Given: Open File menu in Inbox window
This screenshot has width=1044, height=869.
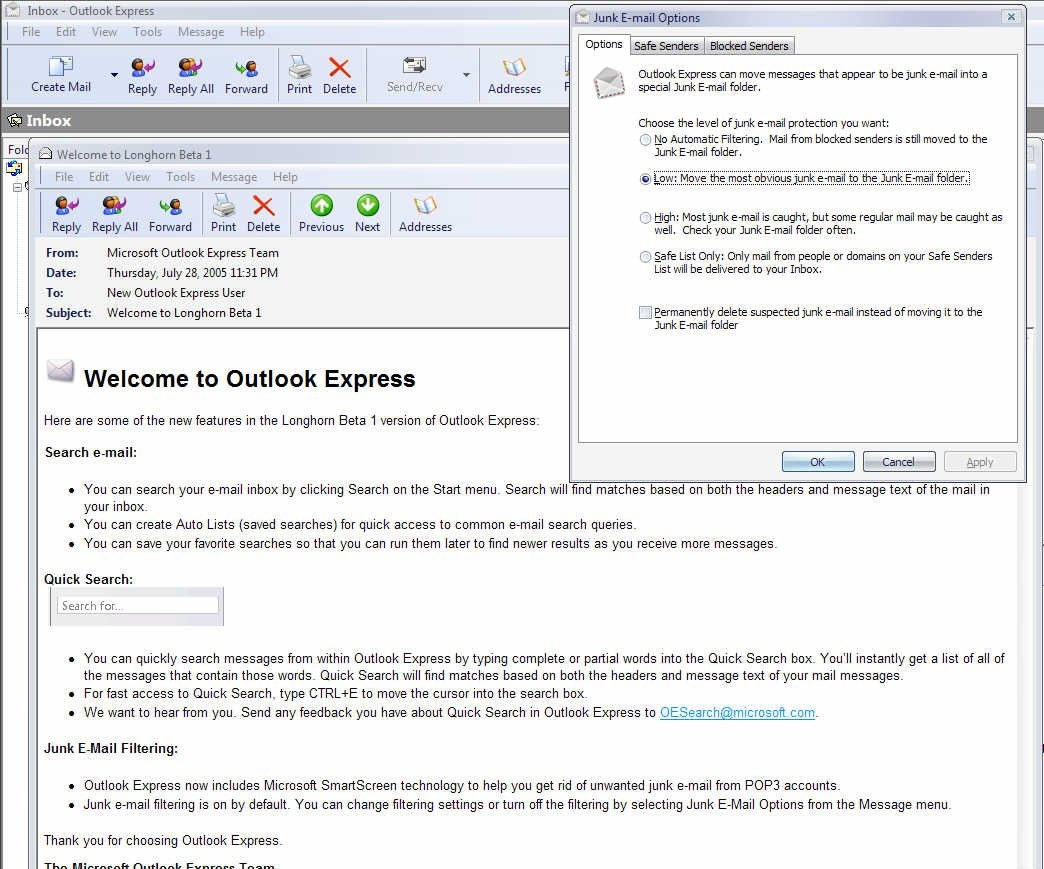Looking at the screenshot, I should 31,31.
